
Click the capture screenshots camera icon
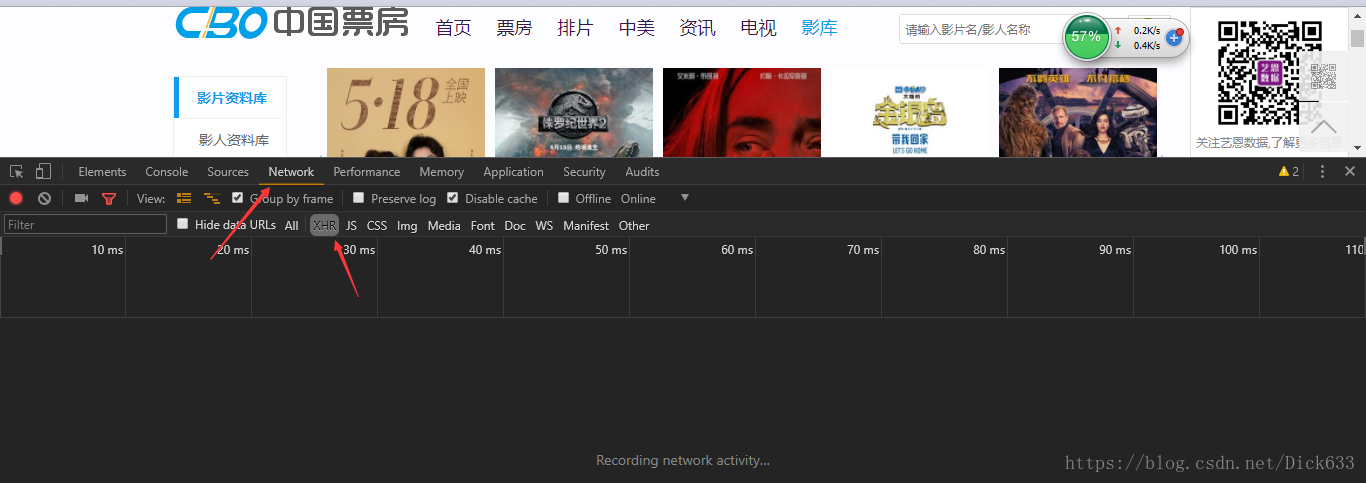[x=82, y=198]
